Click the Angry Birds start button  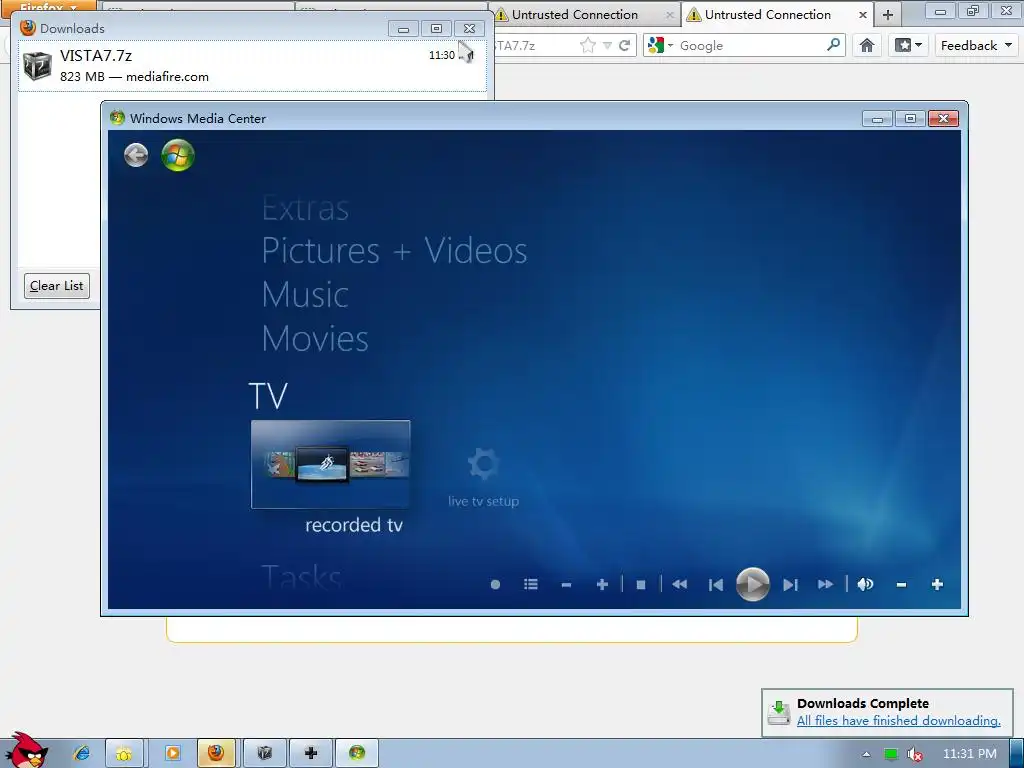pos(26,750)
